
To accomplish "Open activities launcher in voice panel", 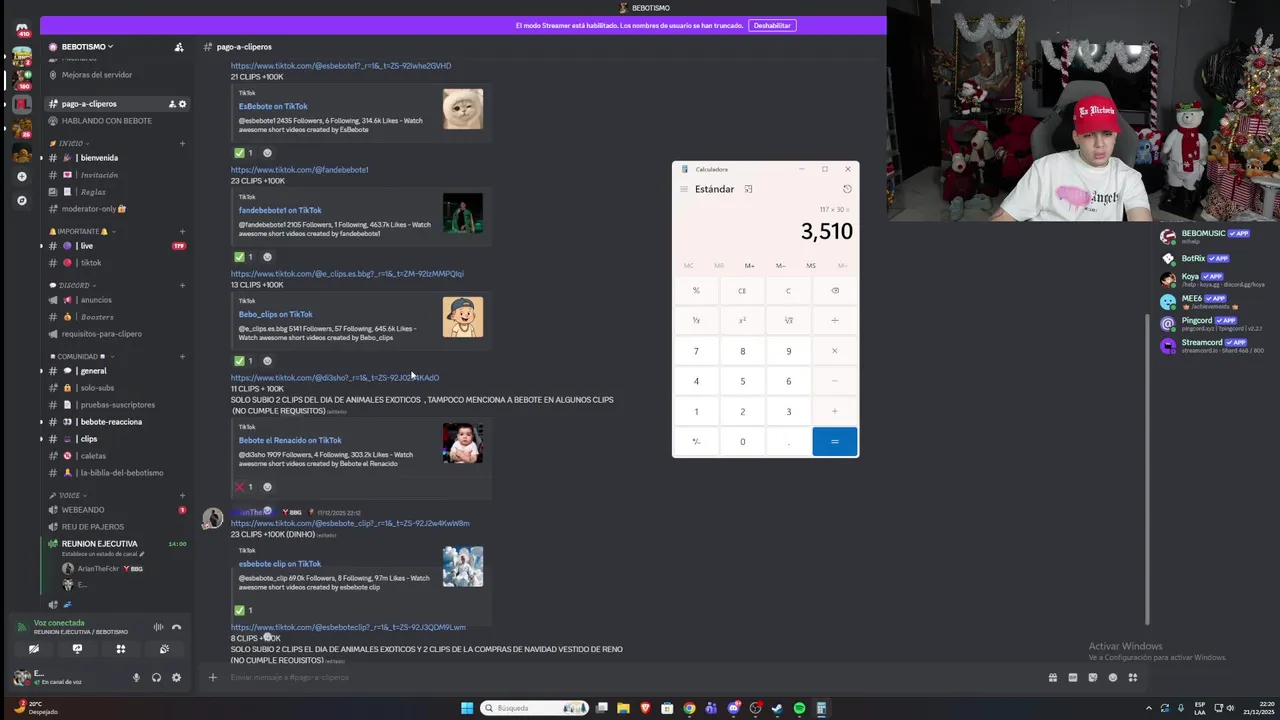I will point(121,649).
